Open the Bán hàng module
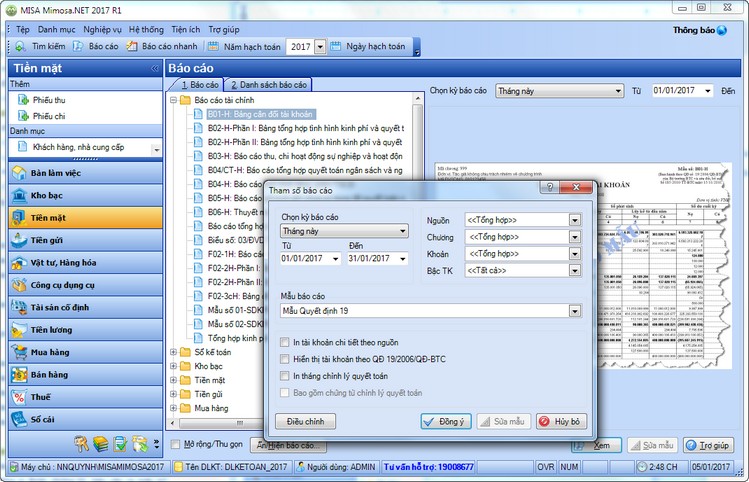The height and width of the screenshot is (482, 749). [86, 375]
